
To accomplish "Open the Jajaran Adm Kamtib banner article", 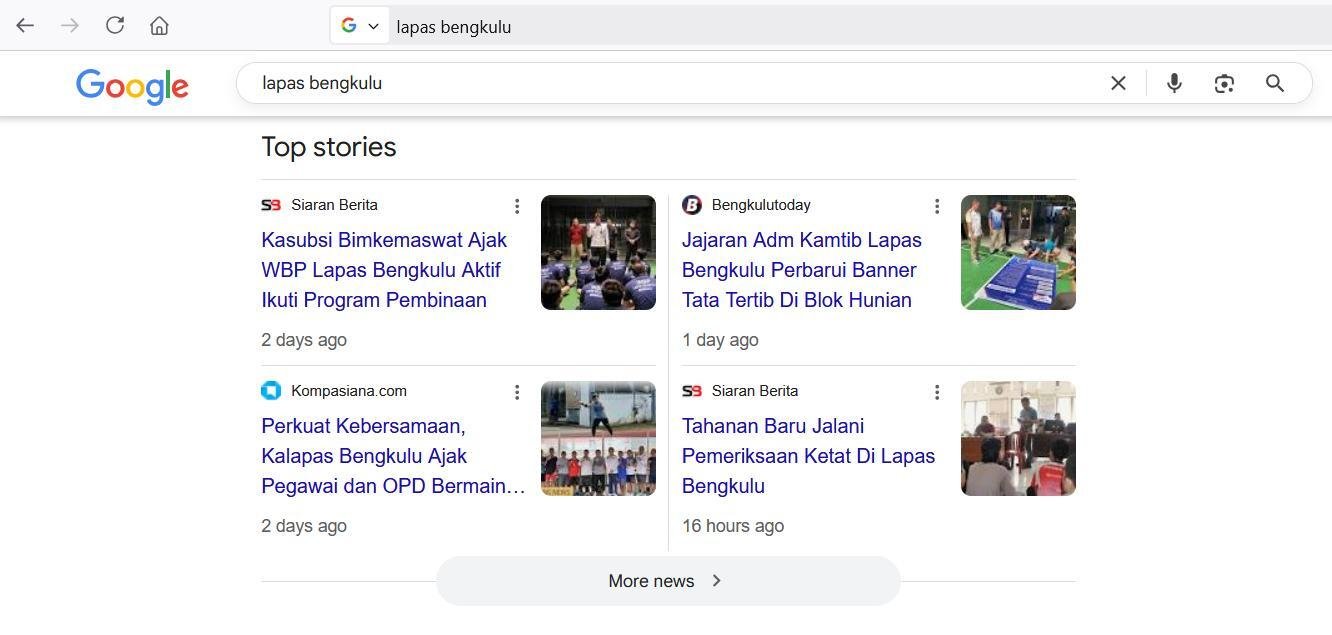I will (801, 269).
